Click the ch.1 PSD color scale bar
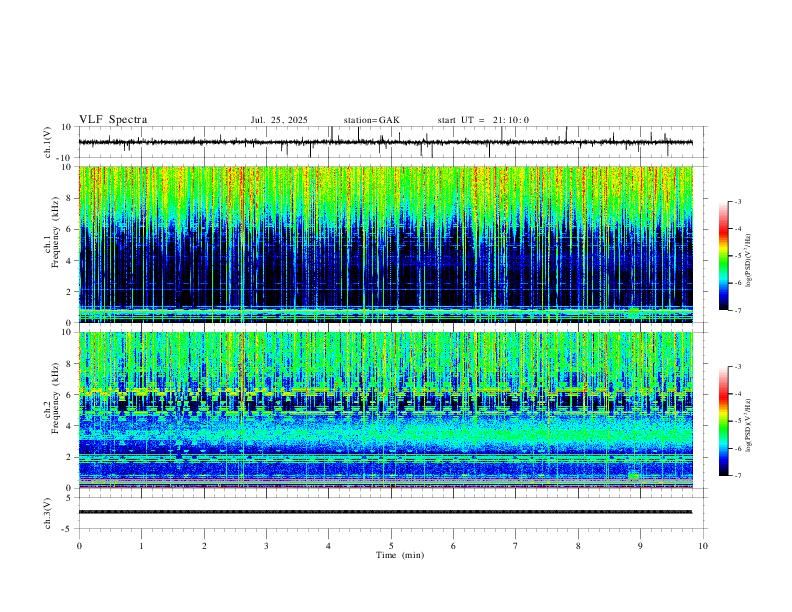The height and width of the screenshot is (612, 792). coord(723,256)
